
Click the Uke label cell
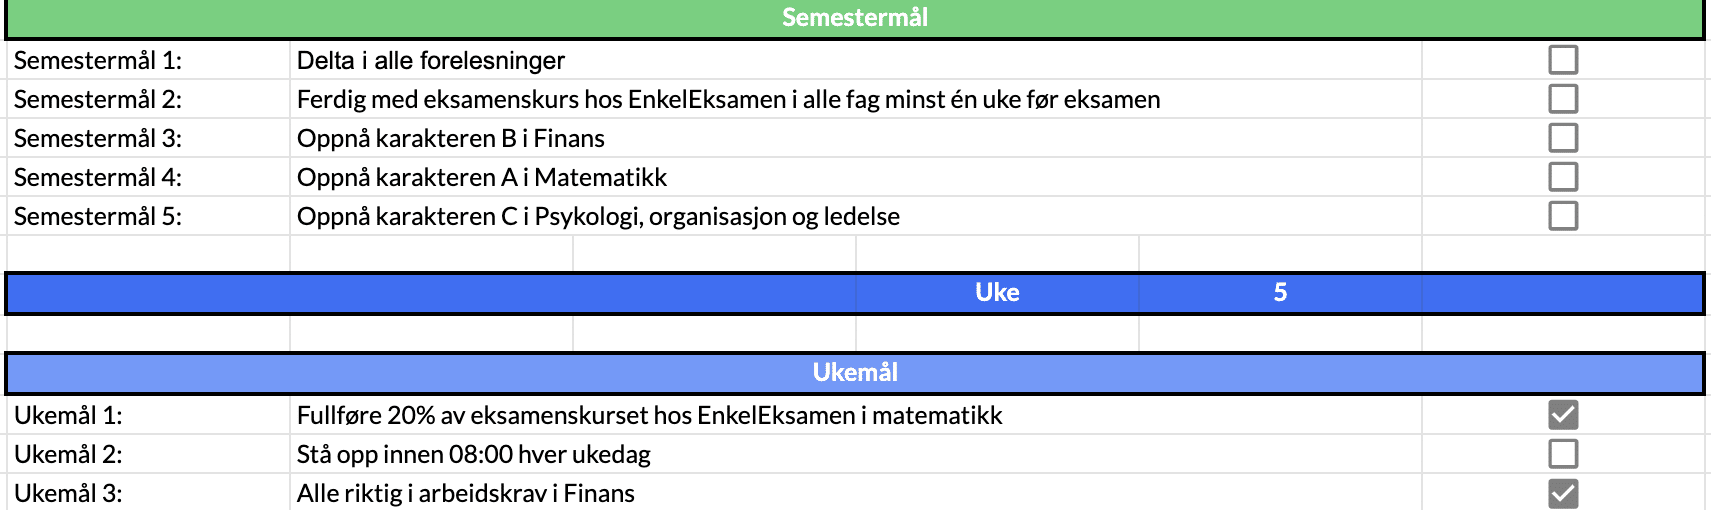tap(997, 293)
